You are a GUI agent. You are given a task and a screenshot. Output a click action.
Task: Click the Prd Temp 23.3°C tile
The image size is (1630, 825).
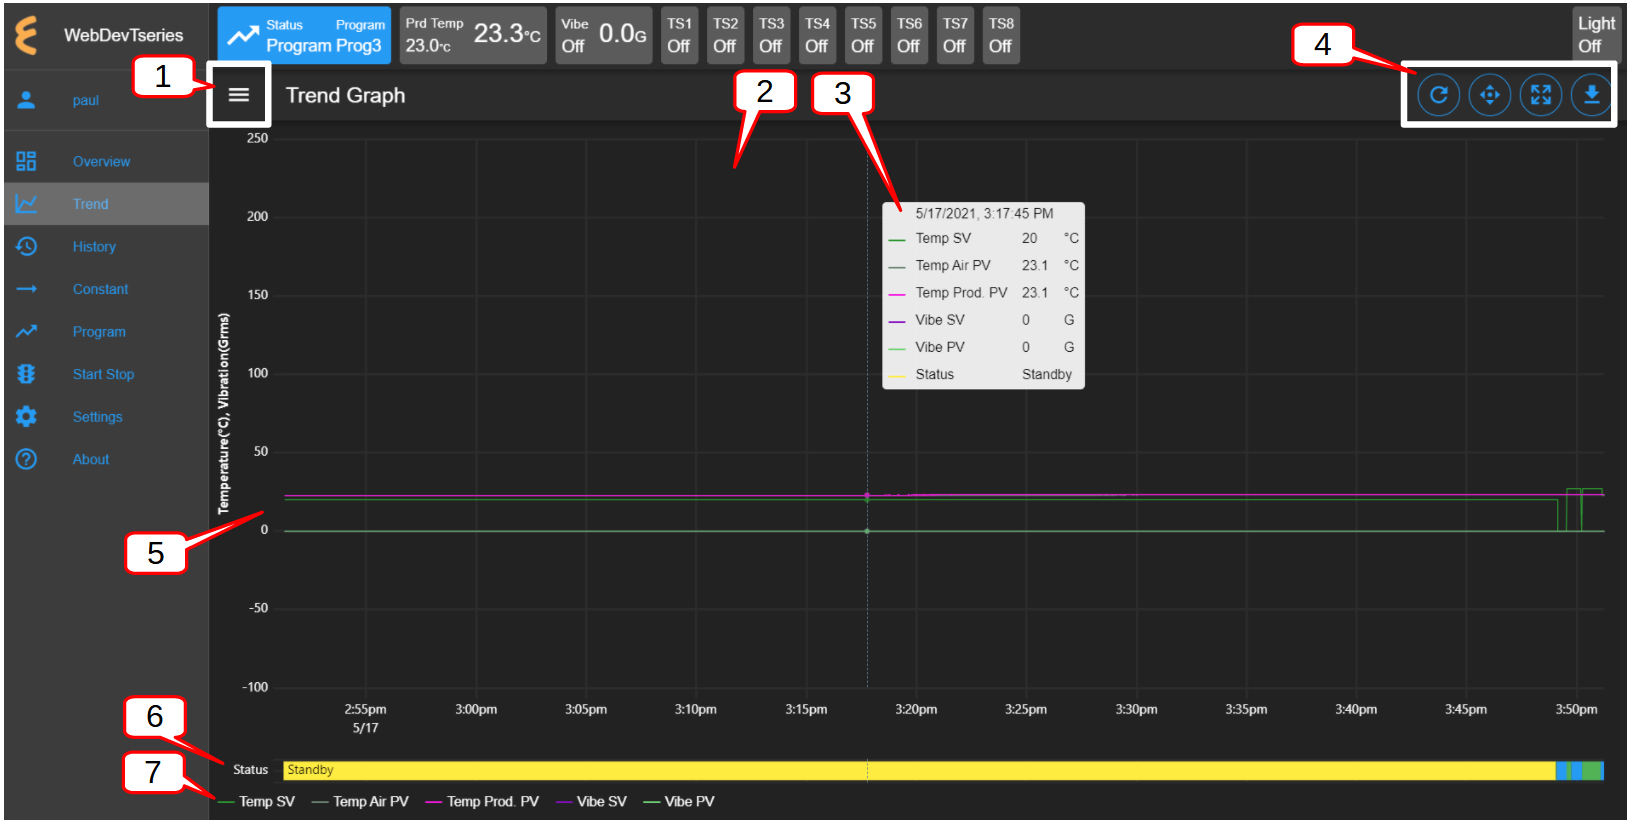(473, 35)
